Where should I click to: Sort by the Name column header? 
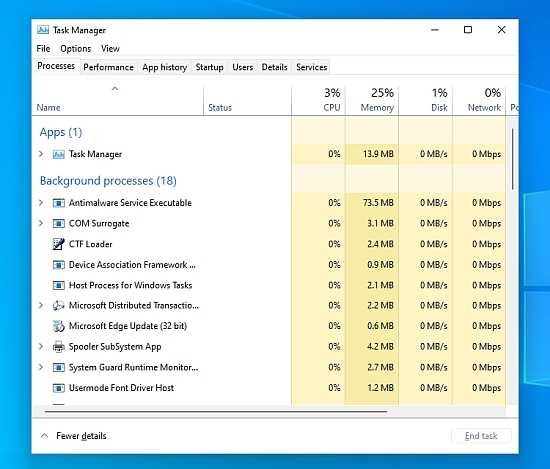118,101
